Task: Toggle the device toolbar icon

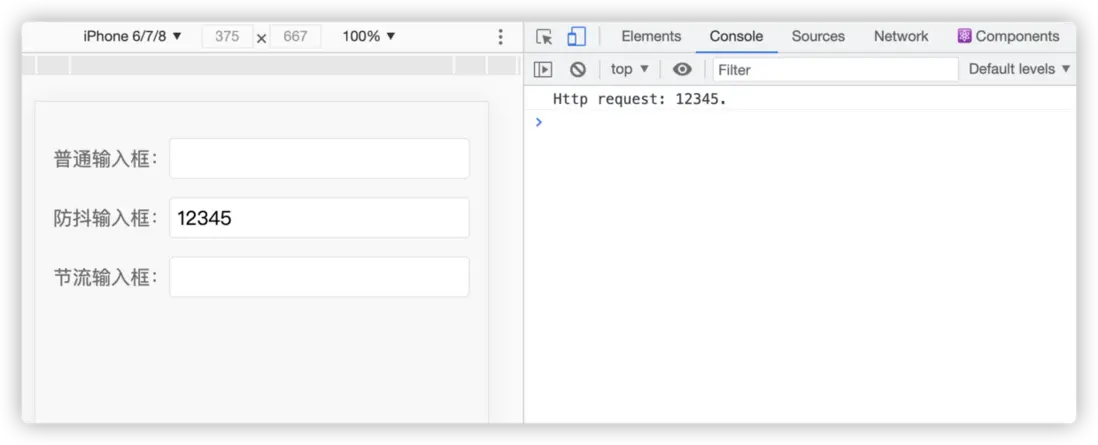Action: click(576, 37)
